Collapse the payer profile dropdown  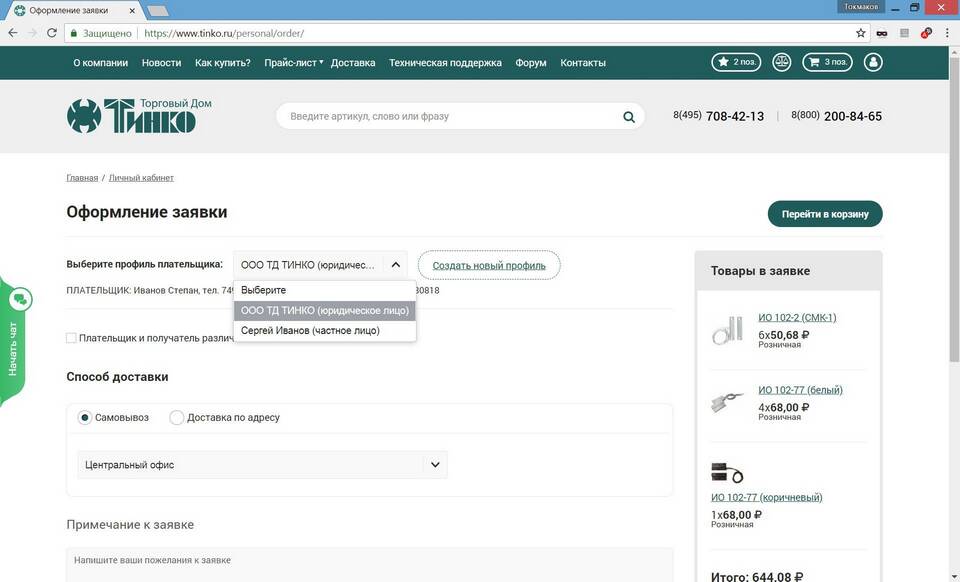tap(396, 265)
